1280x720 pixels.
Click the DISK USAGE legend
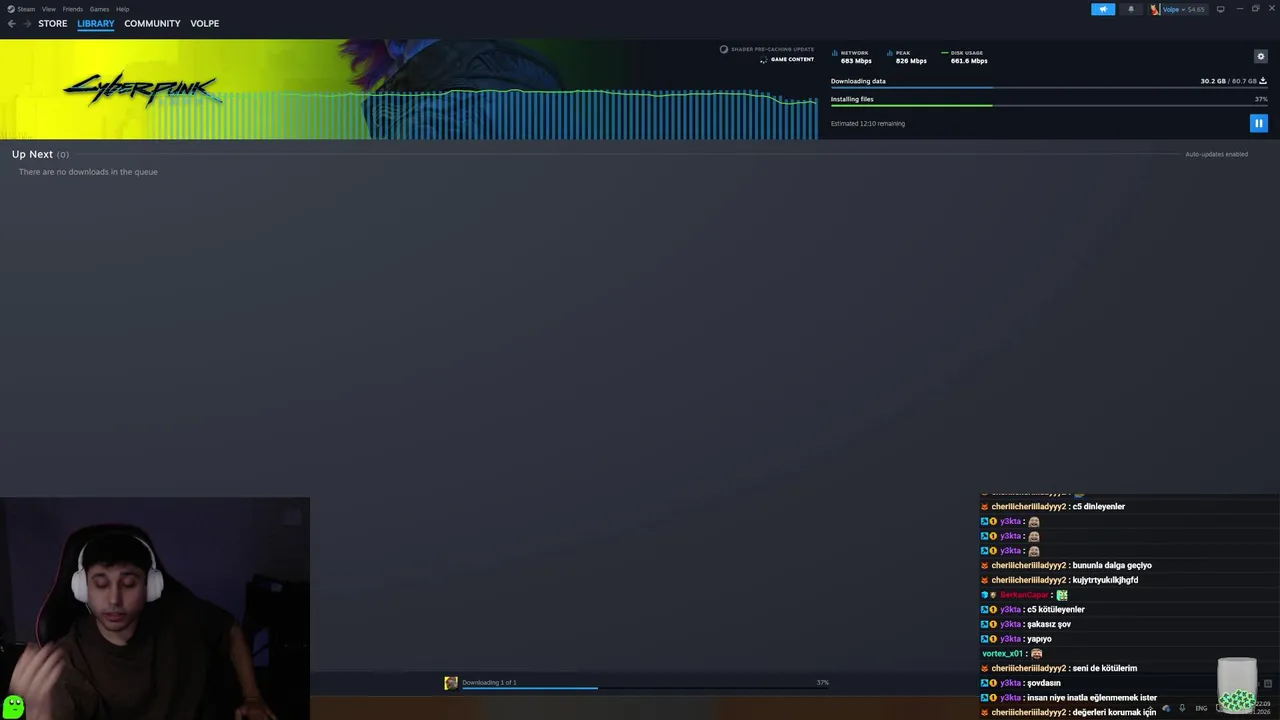click(x=965, y=57)
